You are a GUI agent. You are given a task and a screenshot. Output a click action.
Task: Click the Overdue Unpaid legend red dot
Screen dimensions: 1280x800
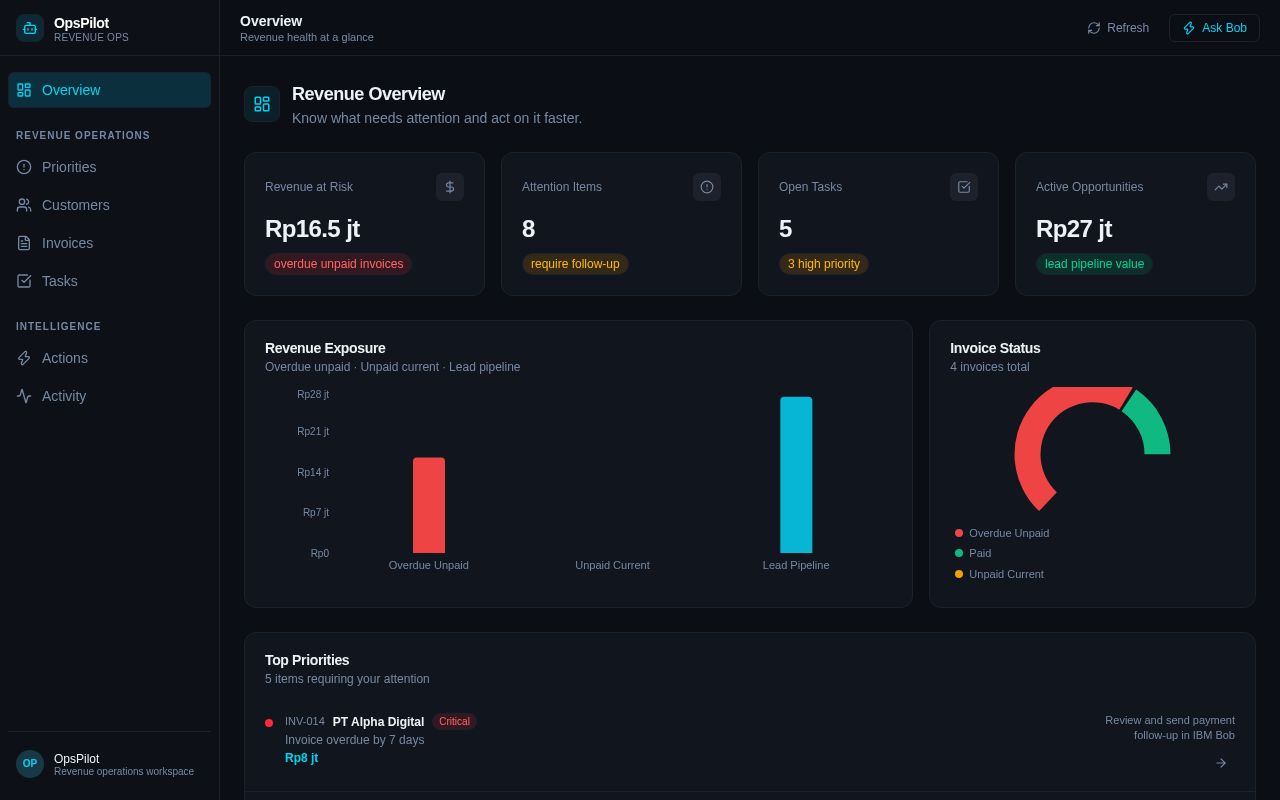point(959,533)
